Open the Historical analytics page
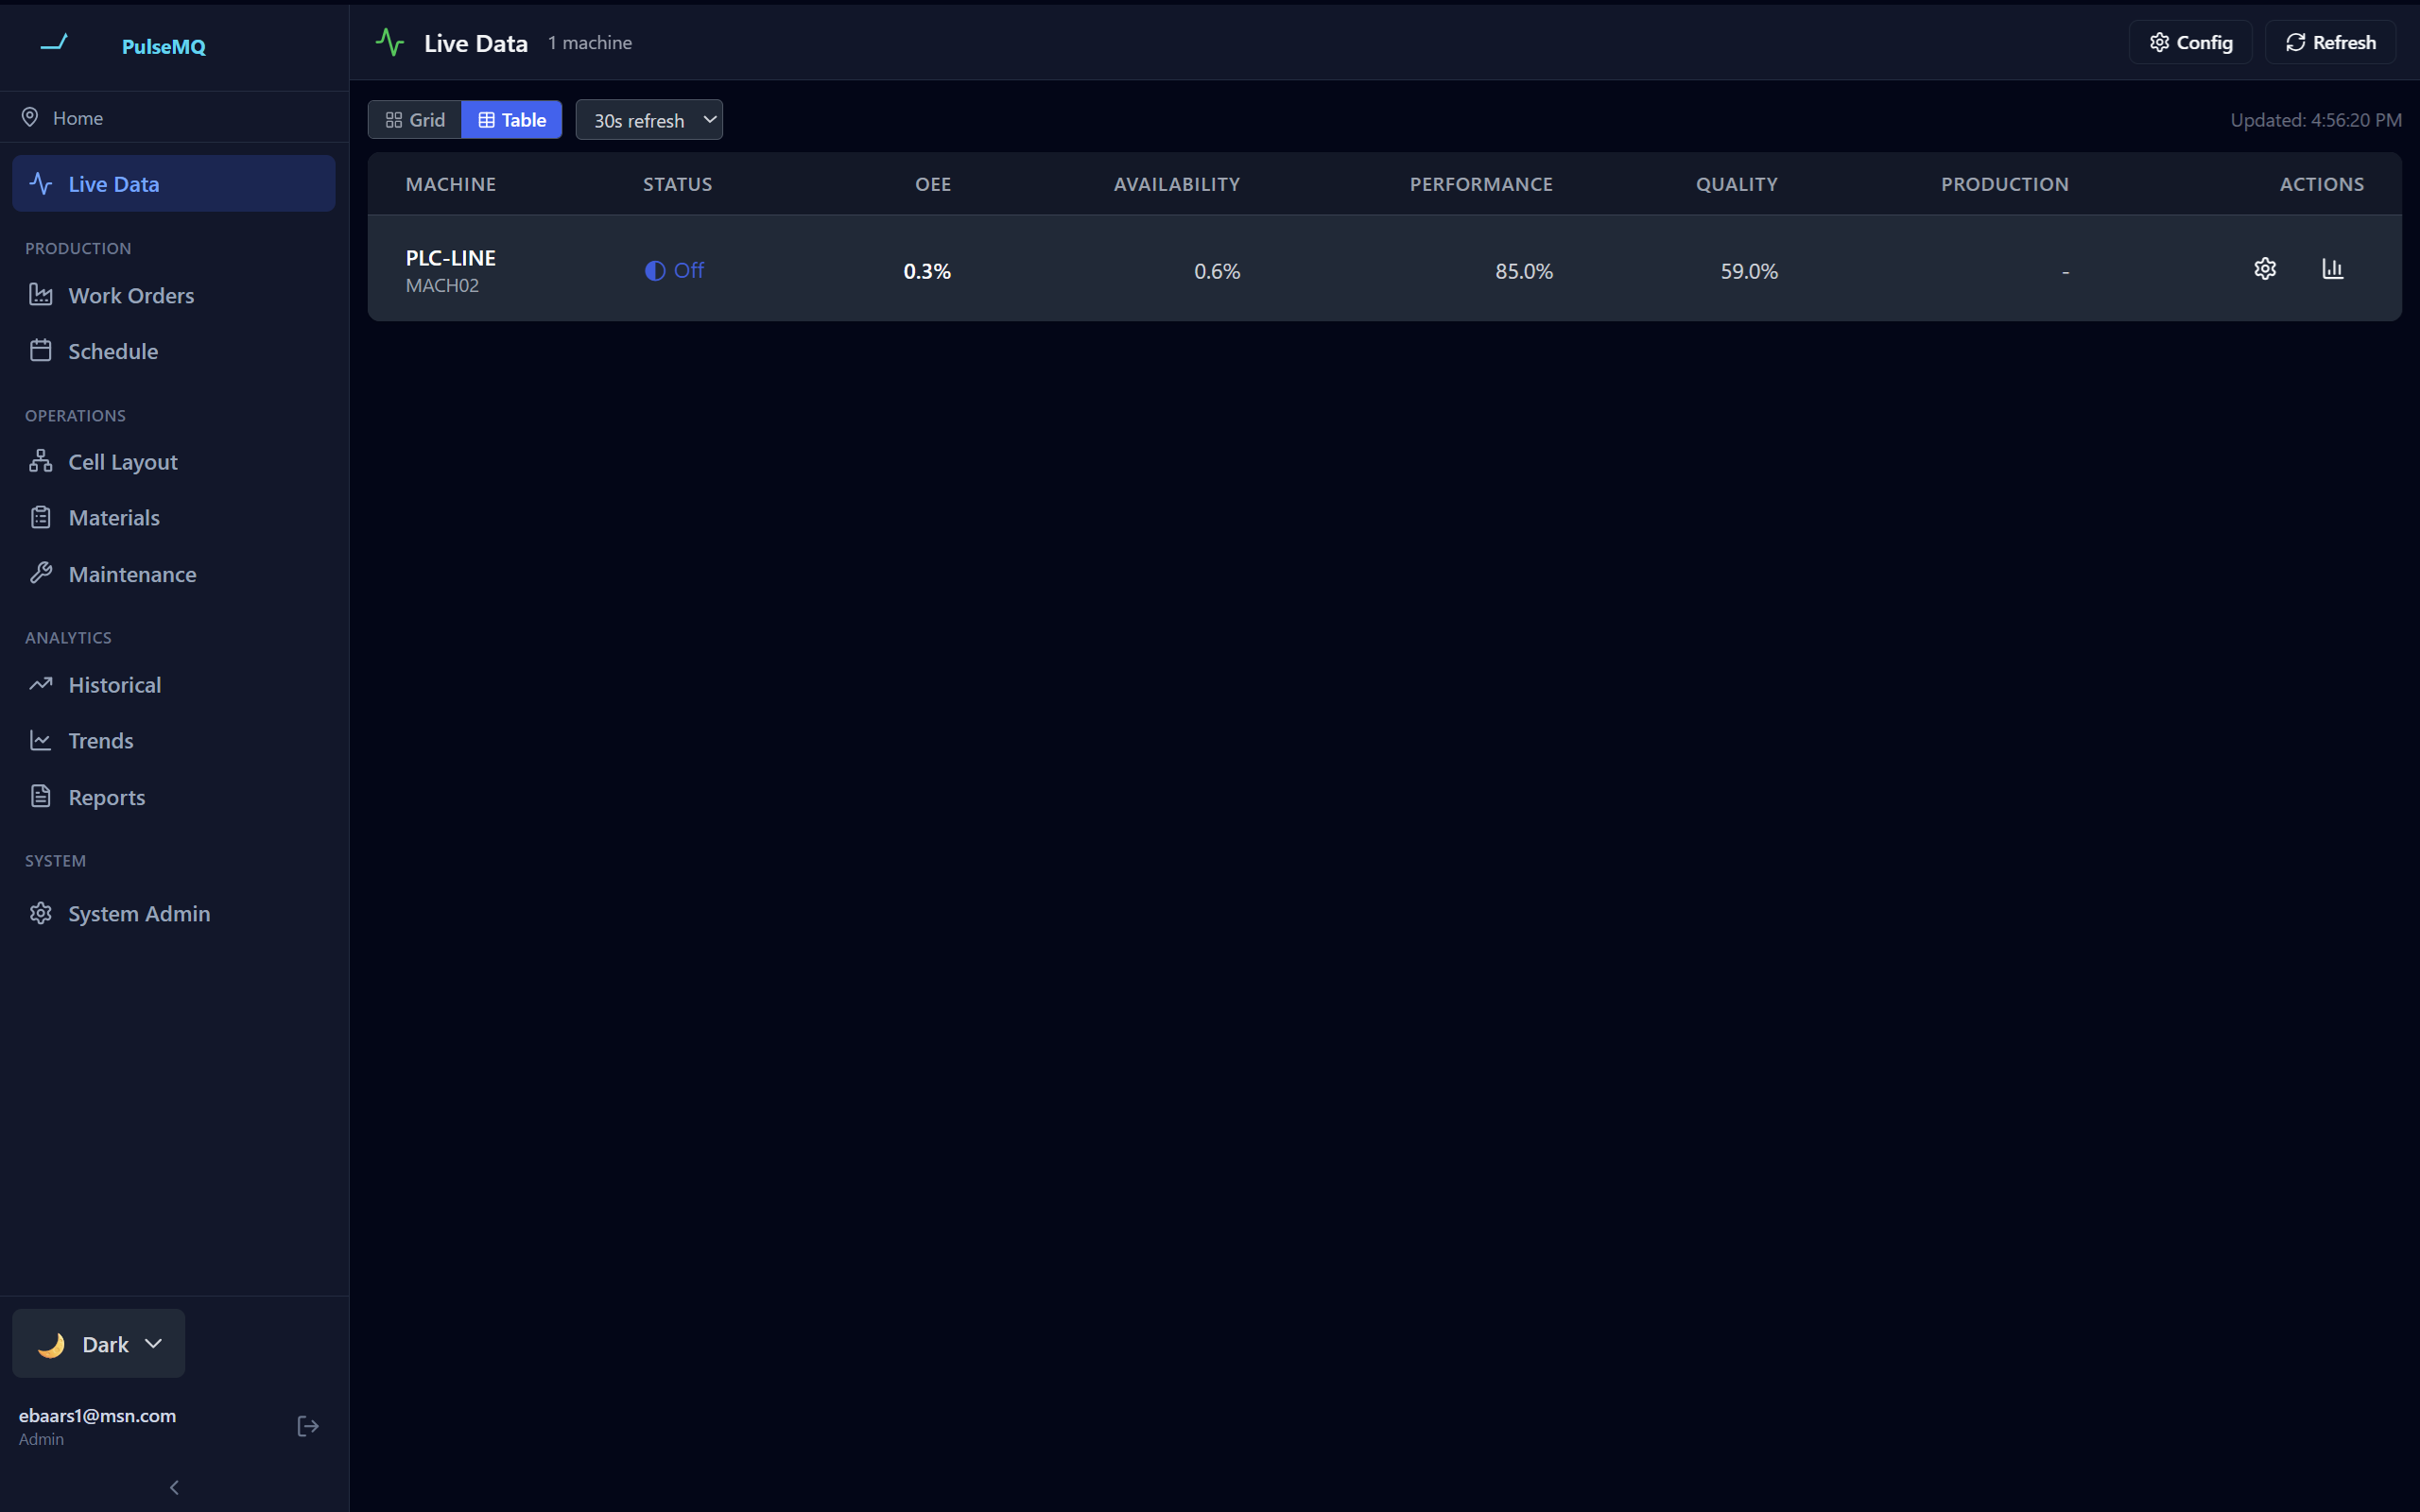The image size is (2420, 1512). click(x=114, y=684)
